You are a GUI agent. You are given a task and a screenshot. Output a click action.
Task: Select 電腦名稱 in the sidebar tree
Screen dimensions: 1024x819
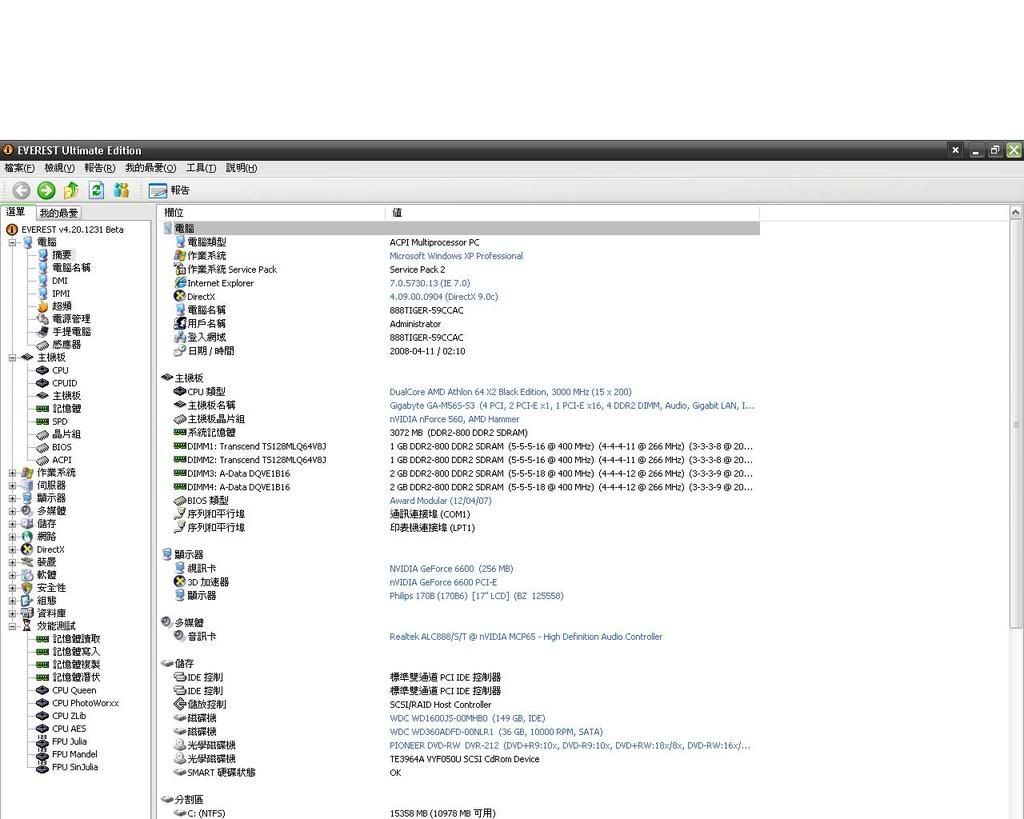coord(71,268)
